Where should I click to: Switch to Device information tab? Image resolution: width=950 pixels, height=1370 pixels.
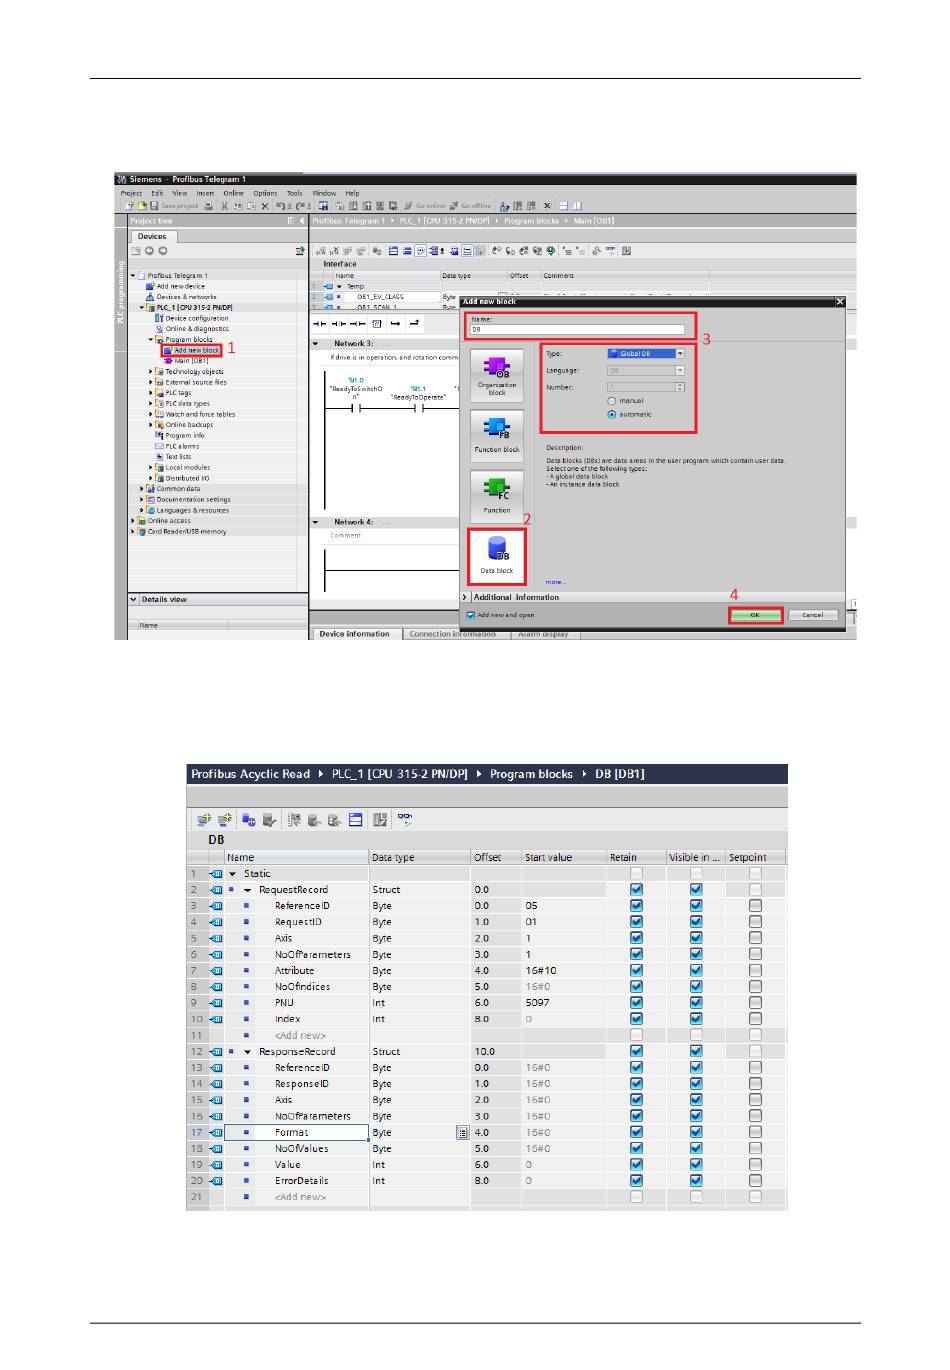pyautogui.click(x=354, y=634)
